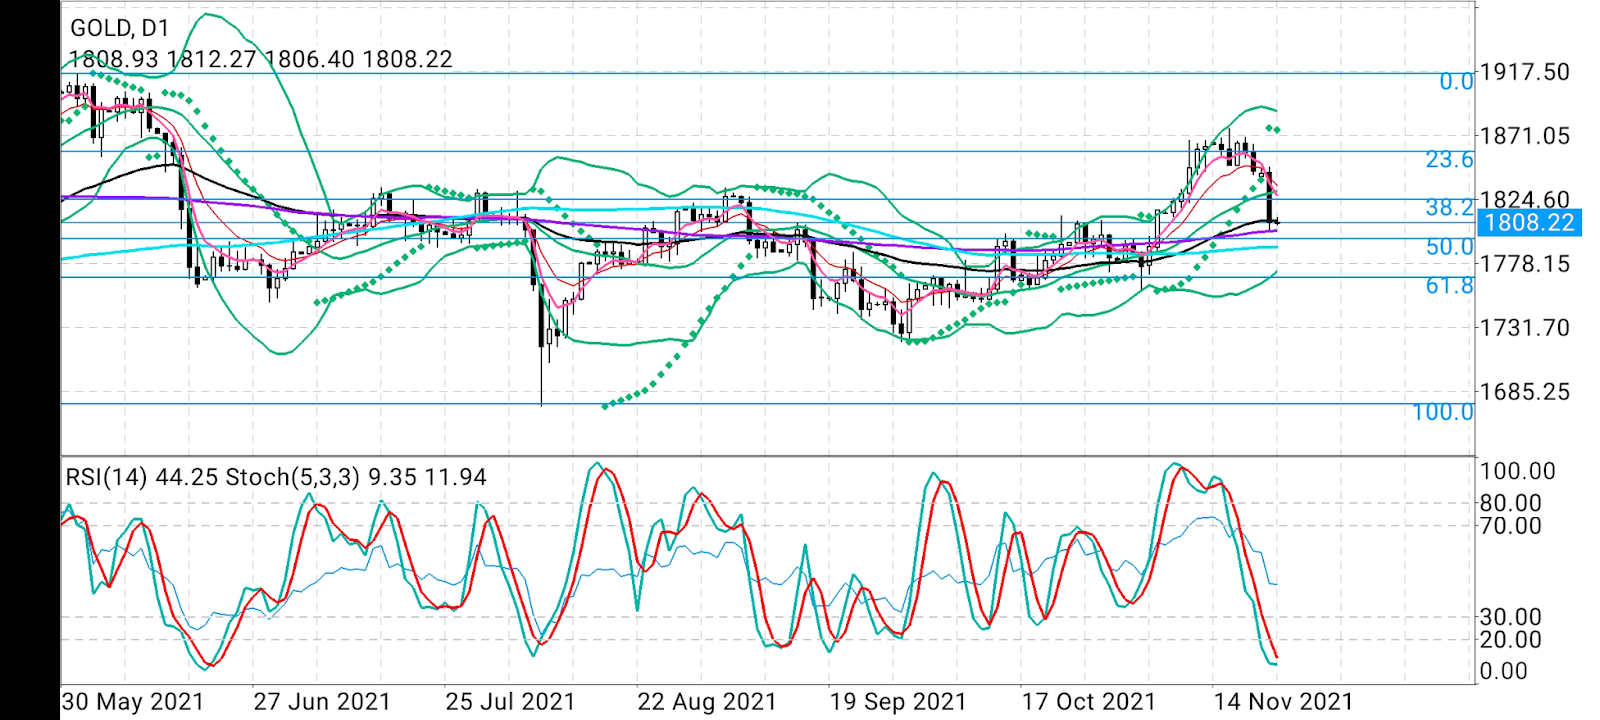Click oscillator scale value 100.00
Screen dimensions: 1600x720
coord(1518,471)
